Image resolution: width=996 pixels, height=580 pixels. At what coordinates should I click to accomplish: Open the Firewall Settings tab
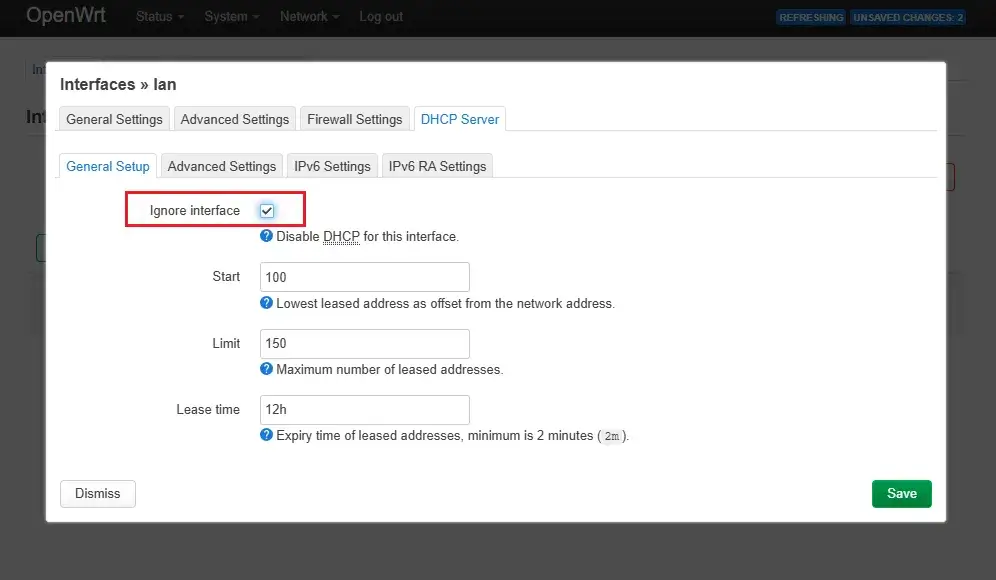354,119
